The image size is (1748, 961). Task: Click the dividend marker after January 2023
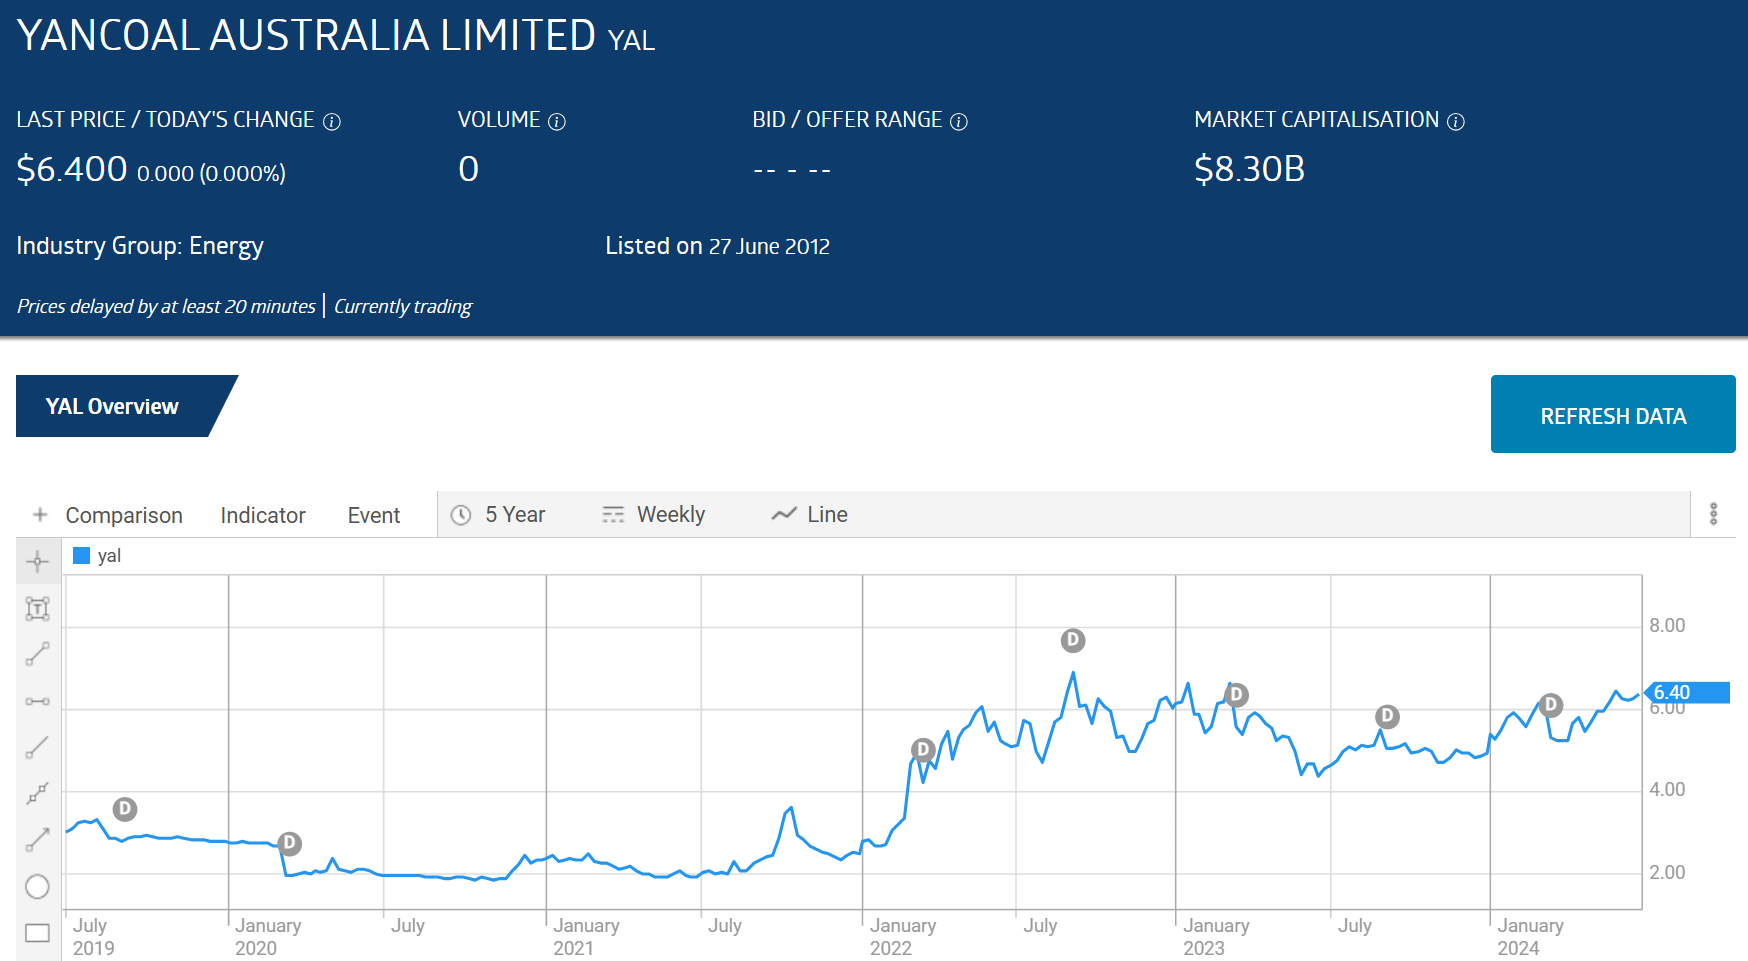[x=1236, y=694]
